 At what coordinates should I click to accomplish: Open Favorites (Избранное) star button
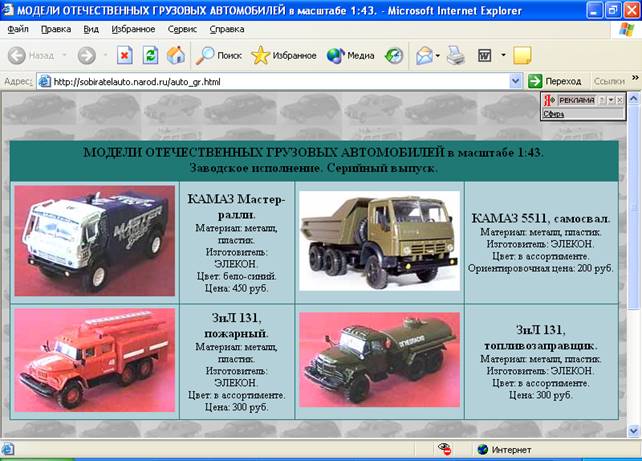pyautogui.click(x=283, y=55)
